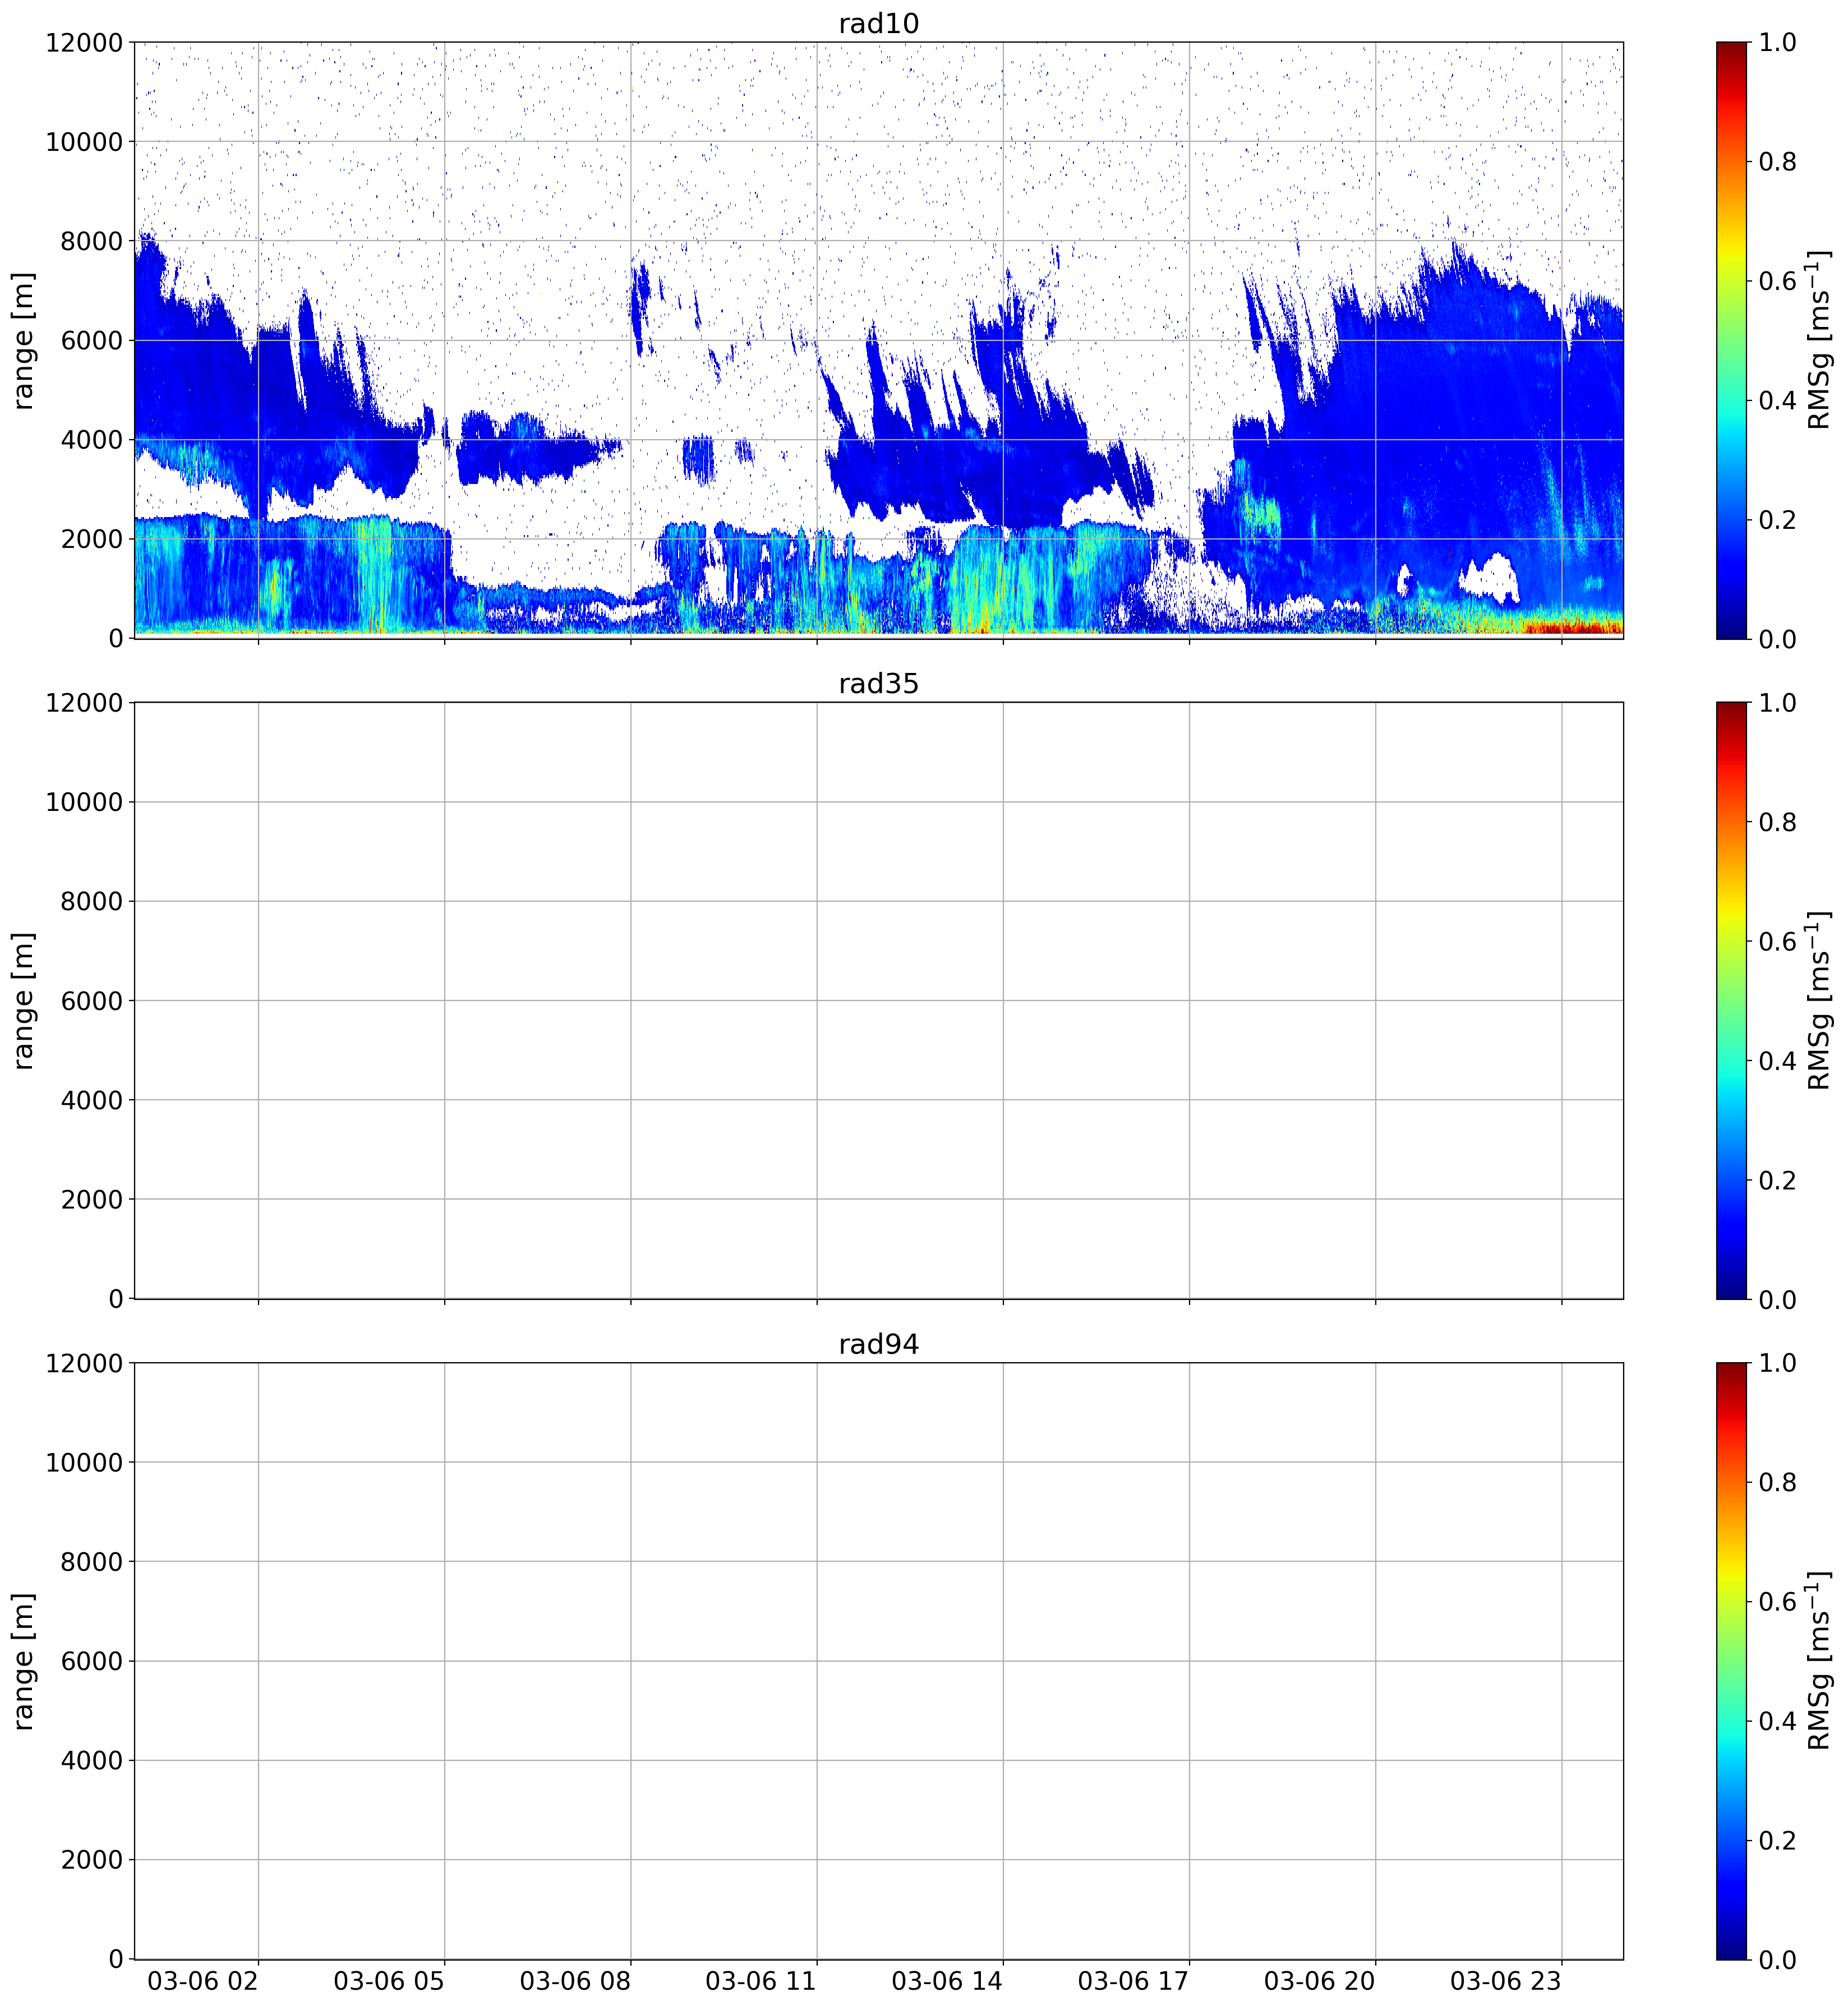Click the 0.0 tick on rad35 colorbar
This screenshot has height=2006, width=1848.
[x=1778, y=1299]
